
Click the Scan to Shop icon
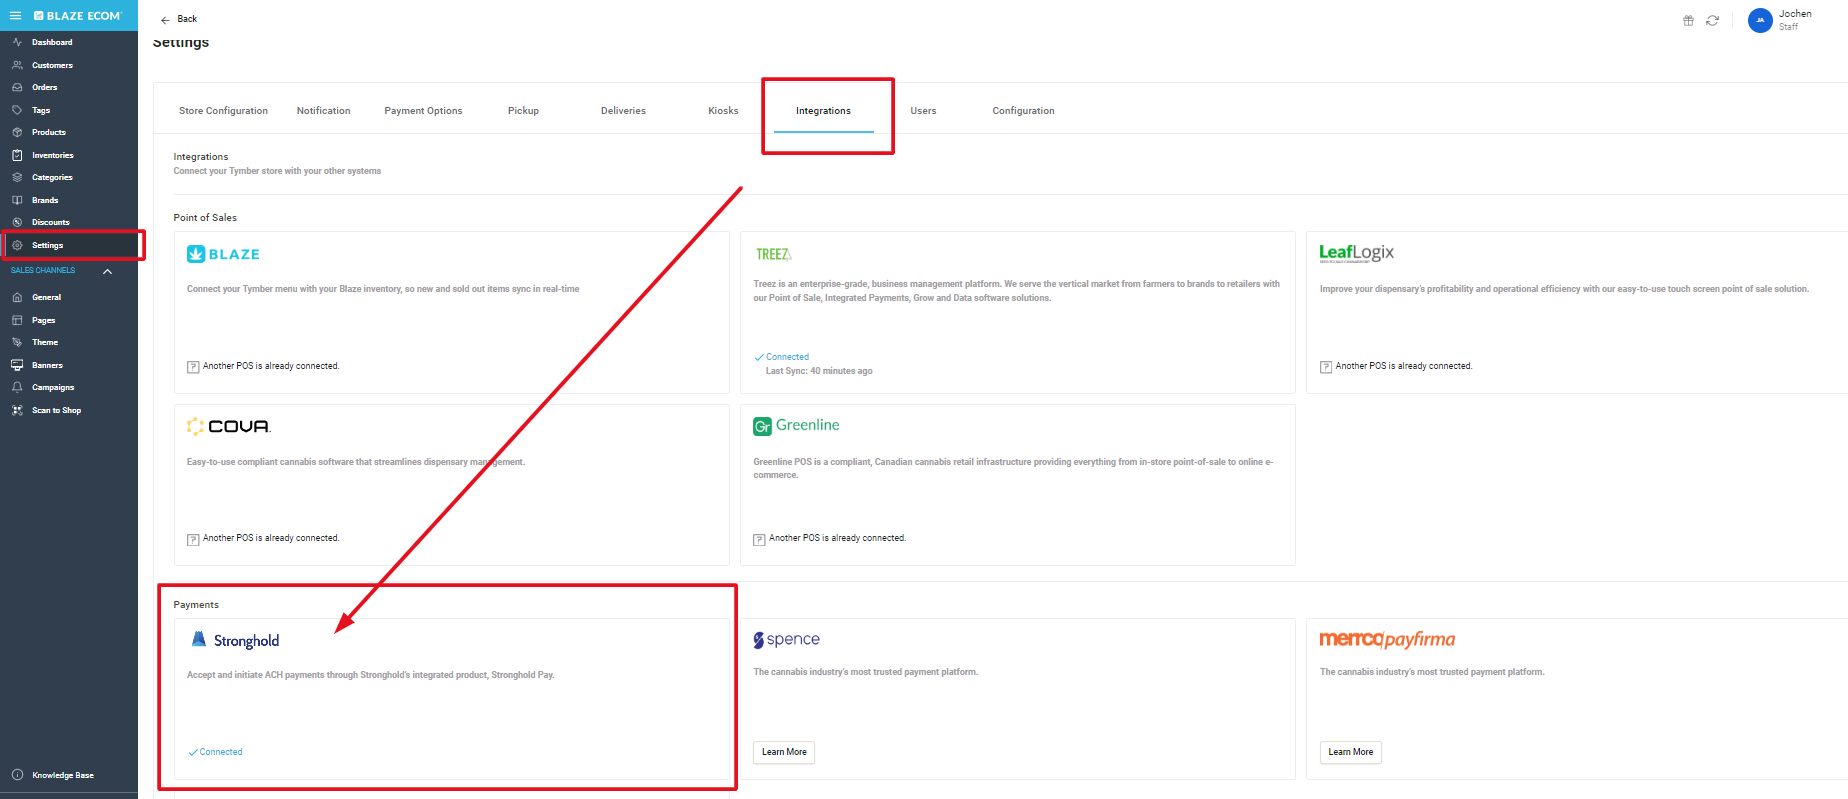(17, 410)
